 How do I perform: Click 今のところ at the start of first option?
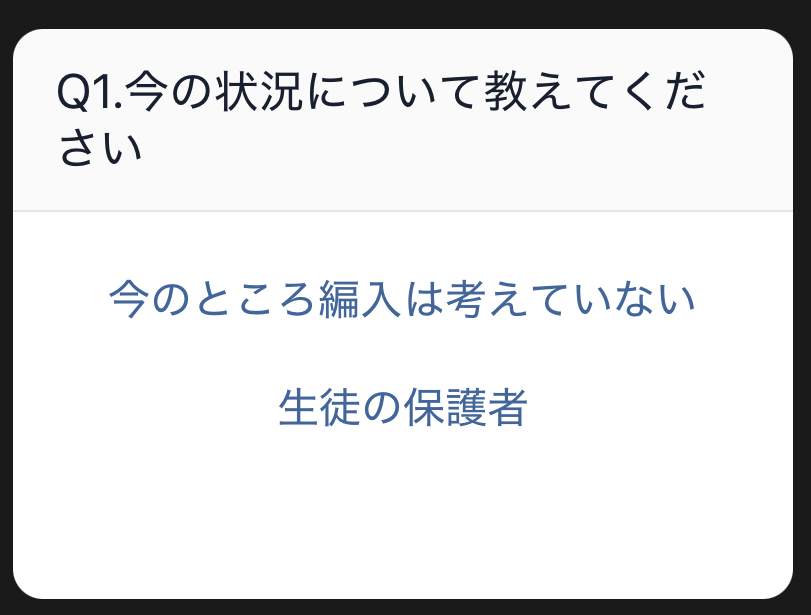[x=213, y=299]
